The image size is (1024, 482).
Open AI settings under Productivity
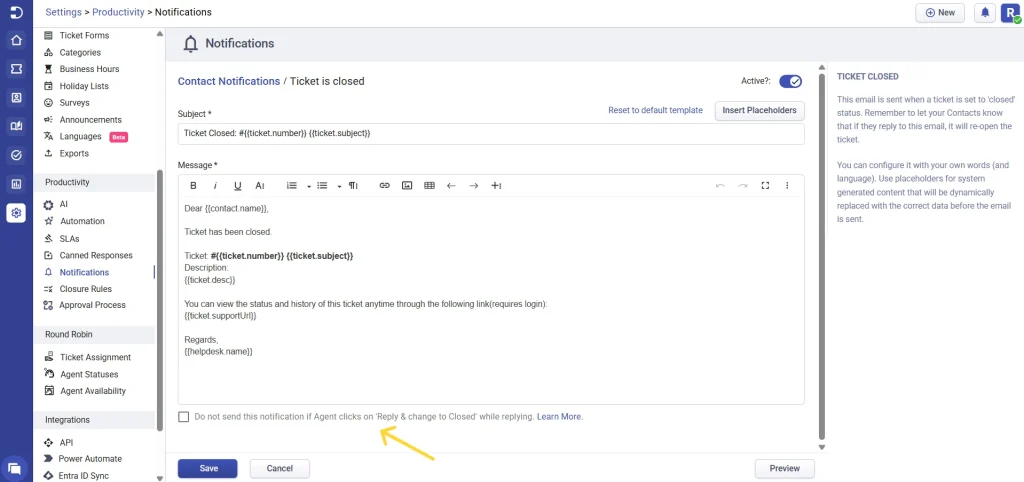click(x=63, y=204)
